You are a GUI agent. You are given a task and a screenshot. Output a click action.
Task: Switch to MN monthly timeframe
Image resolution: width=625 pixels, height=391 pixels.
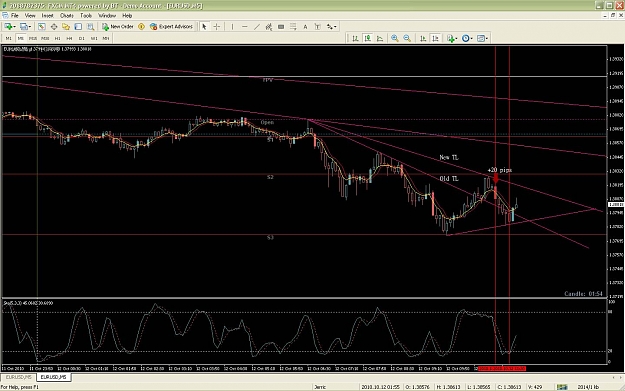point(106,38)
